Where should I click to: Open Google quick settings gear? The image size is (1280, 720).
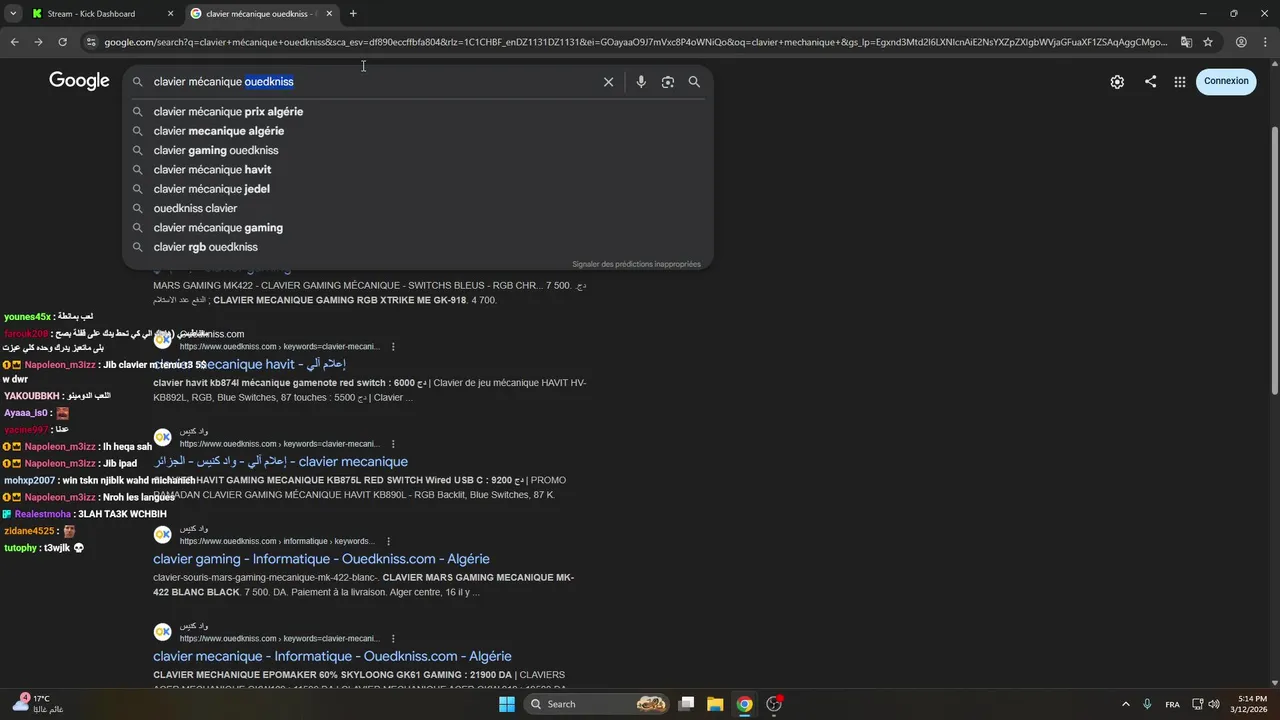pos(1117,82)
